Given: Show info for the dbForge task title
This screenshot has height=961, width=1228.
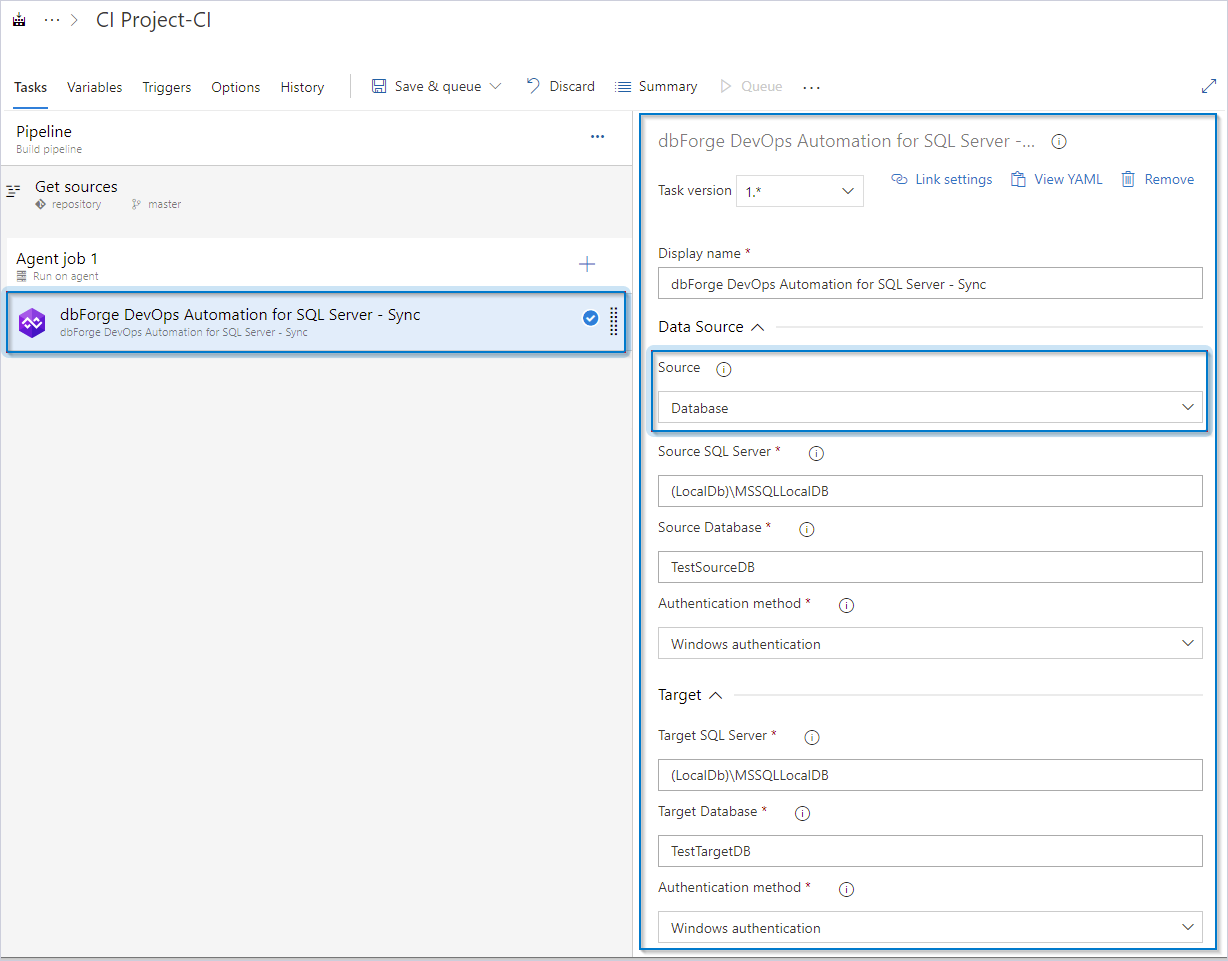Looking at the screenshot, I should [1059, 142].
